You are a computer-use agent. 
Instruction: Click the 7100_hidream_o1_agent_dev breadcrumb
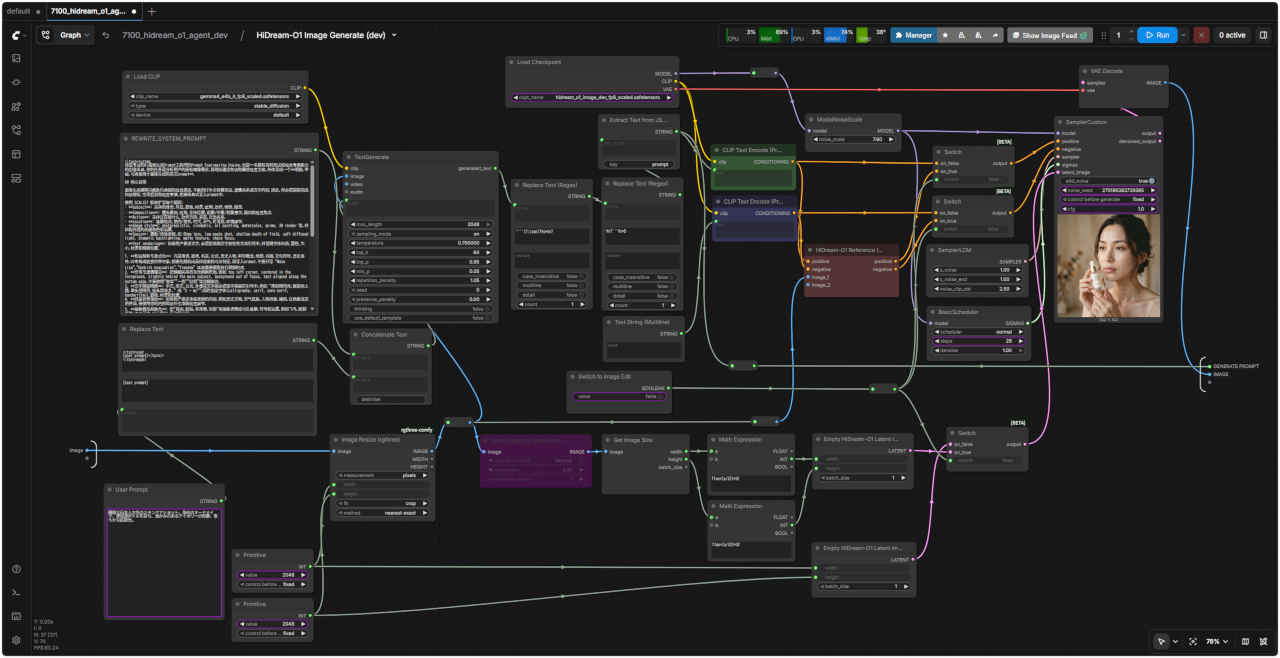pos(175,35)
